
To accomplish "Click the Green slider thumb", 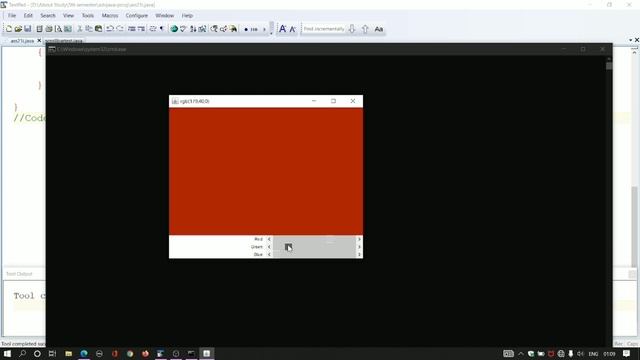I will (288, 247).
